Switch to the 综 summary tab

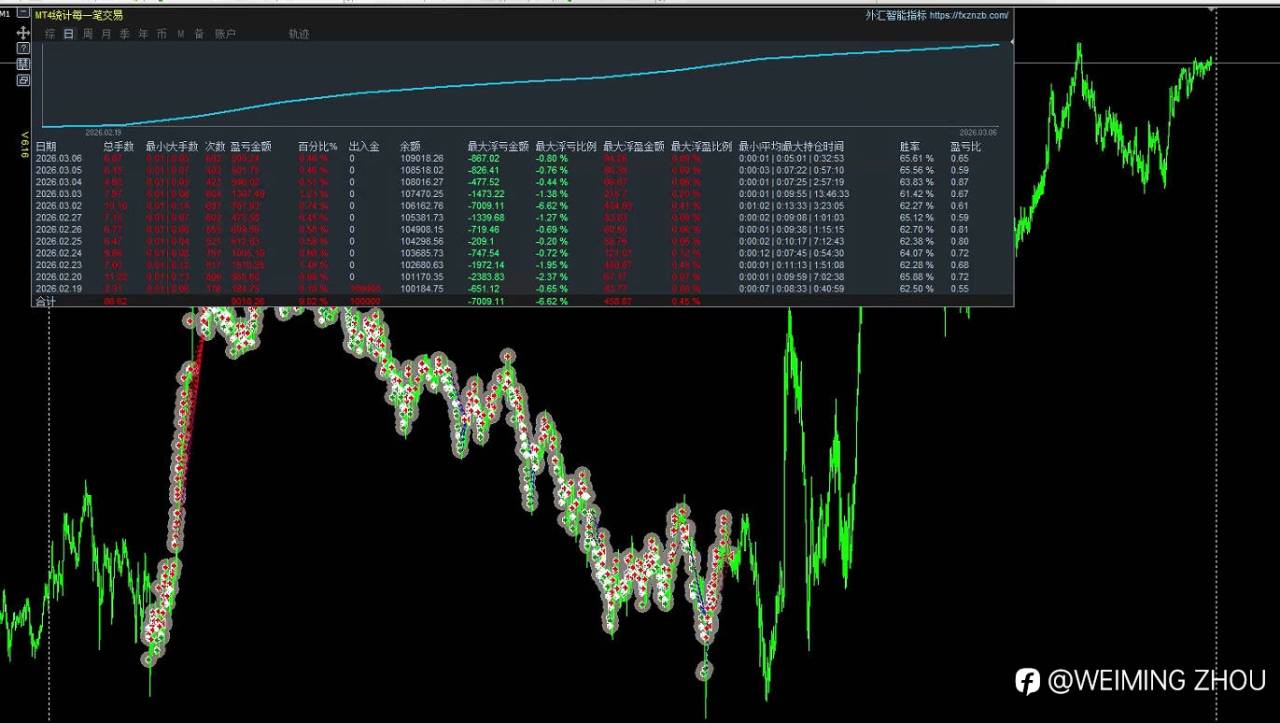(50, 34)
